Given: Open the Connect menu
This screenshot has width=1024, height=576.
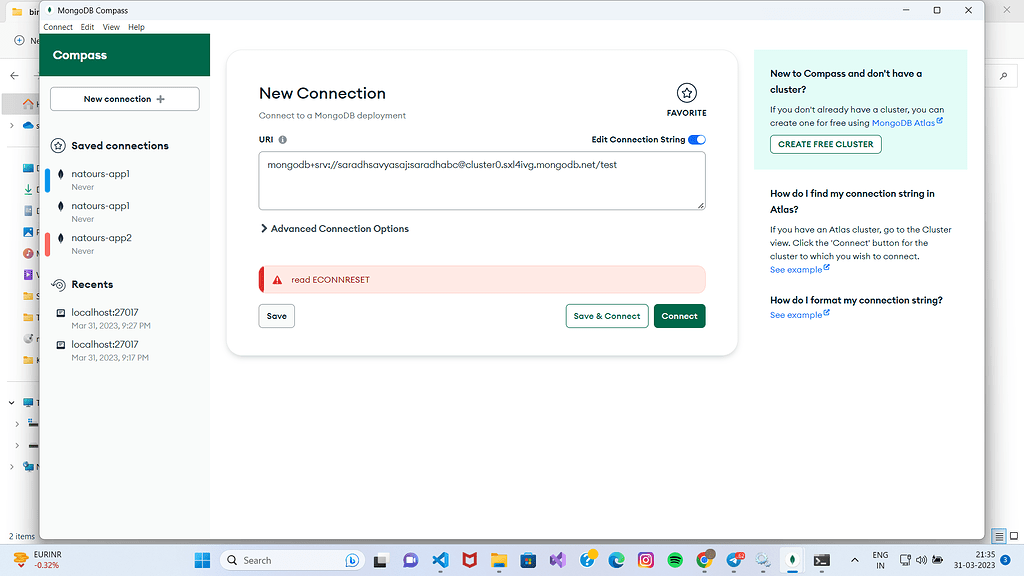Looking at the screenshot, I should tap(58, 27).
